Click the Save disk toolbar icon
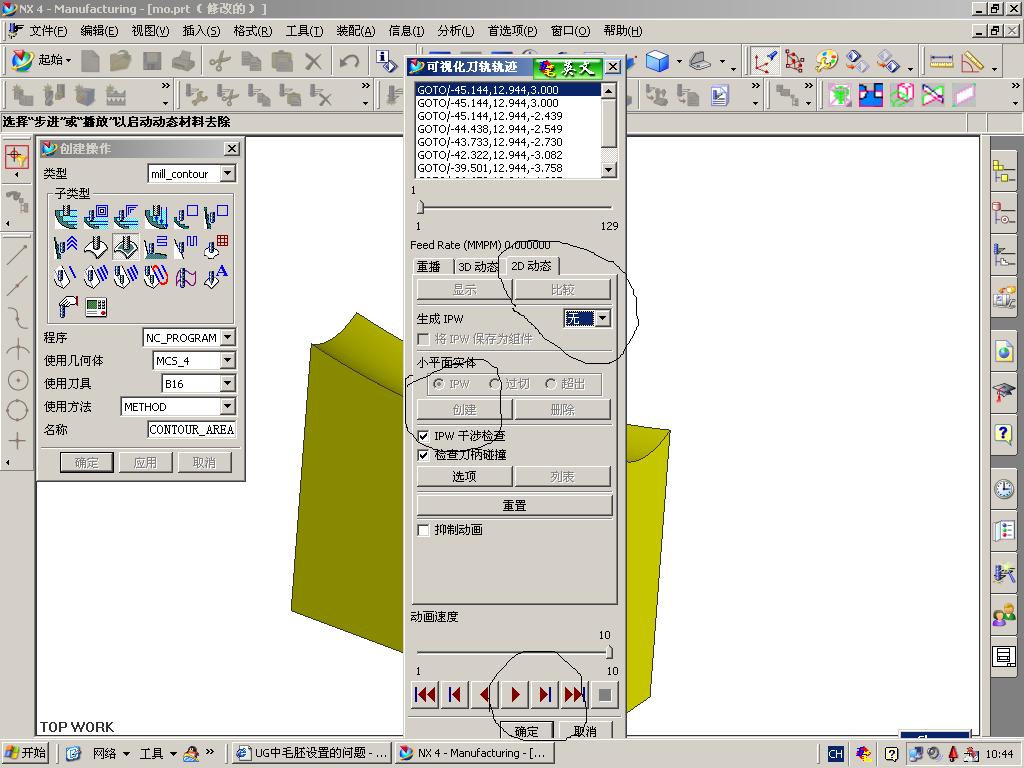Viewport: 1024px width, 768px height. click(x=152, y=61)
